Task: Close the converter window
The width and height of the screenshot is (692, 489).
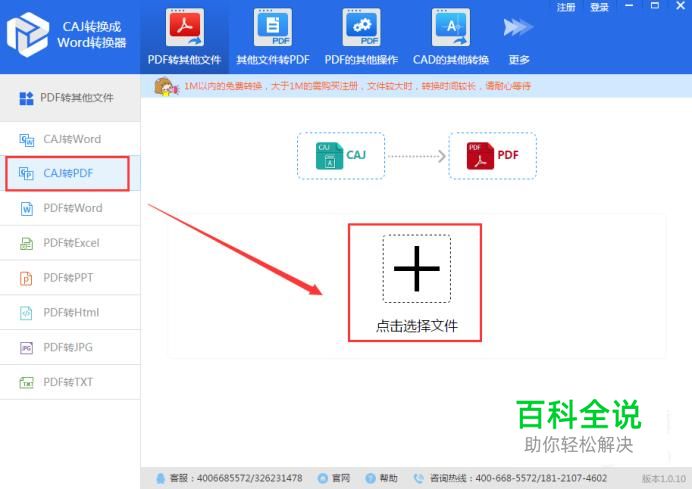Action: (681, 6)
